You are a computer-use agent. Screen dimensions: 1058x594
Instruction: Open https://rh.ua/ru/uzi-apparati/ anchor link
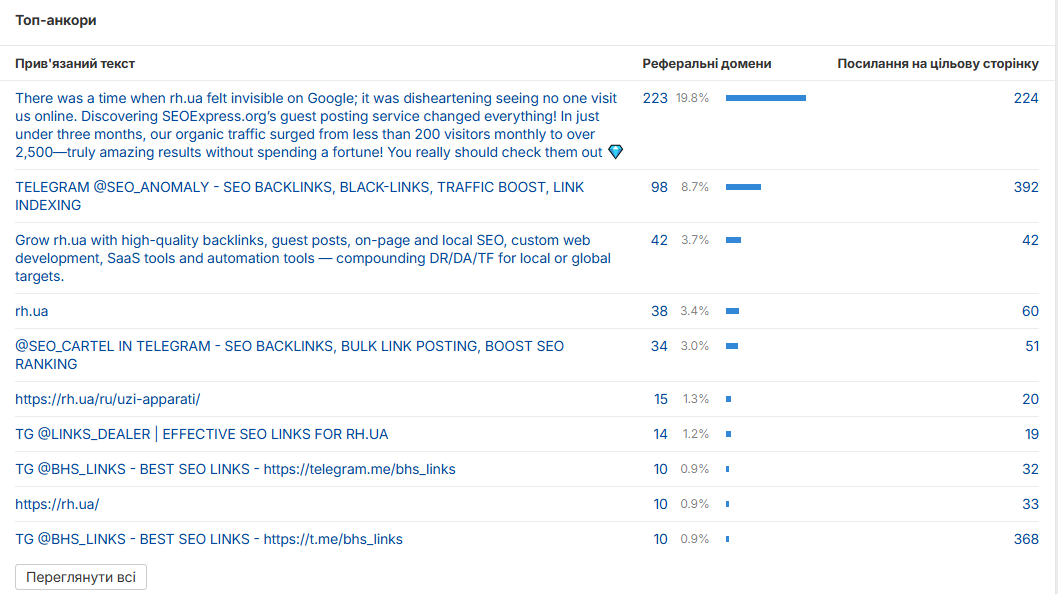point(108,399)
